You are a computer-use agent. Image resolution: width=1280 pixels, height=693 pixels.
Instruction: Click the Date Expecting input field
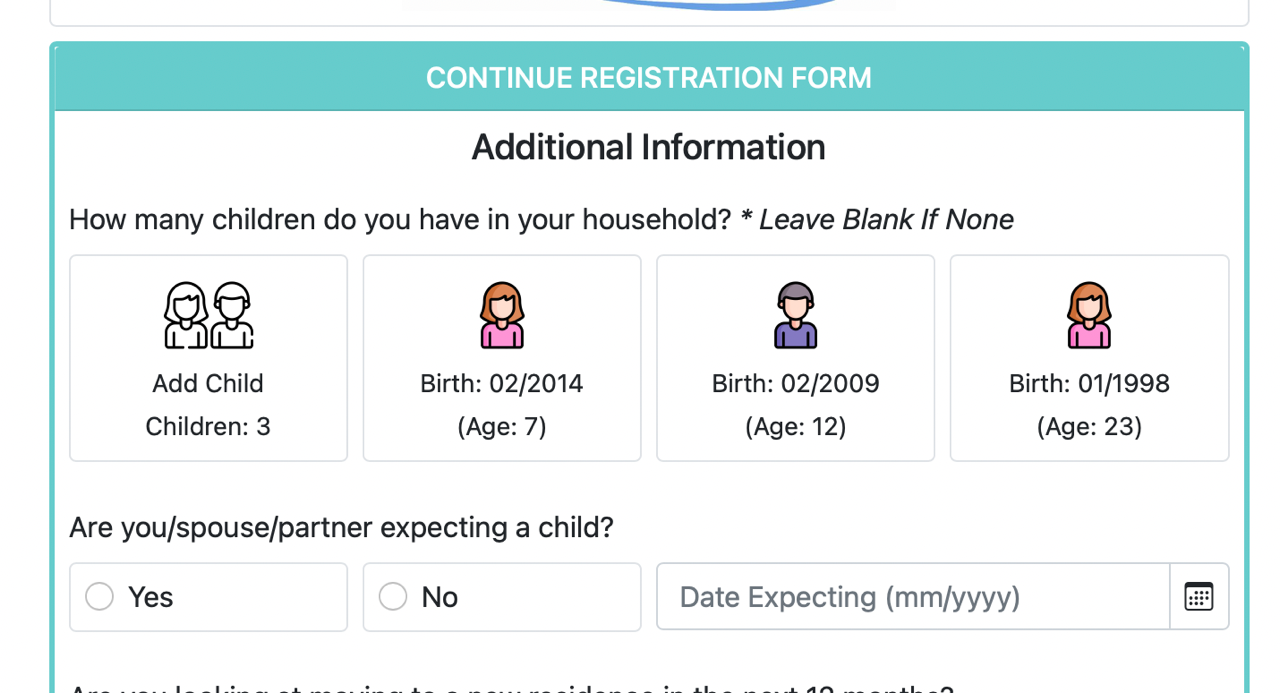tap(913, 597)
